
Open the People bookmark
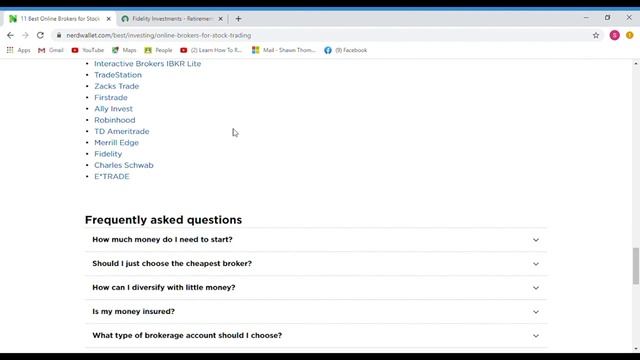[158, 50]
